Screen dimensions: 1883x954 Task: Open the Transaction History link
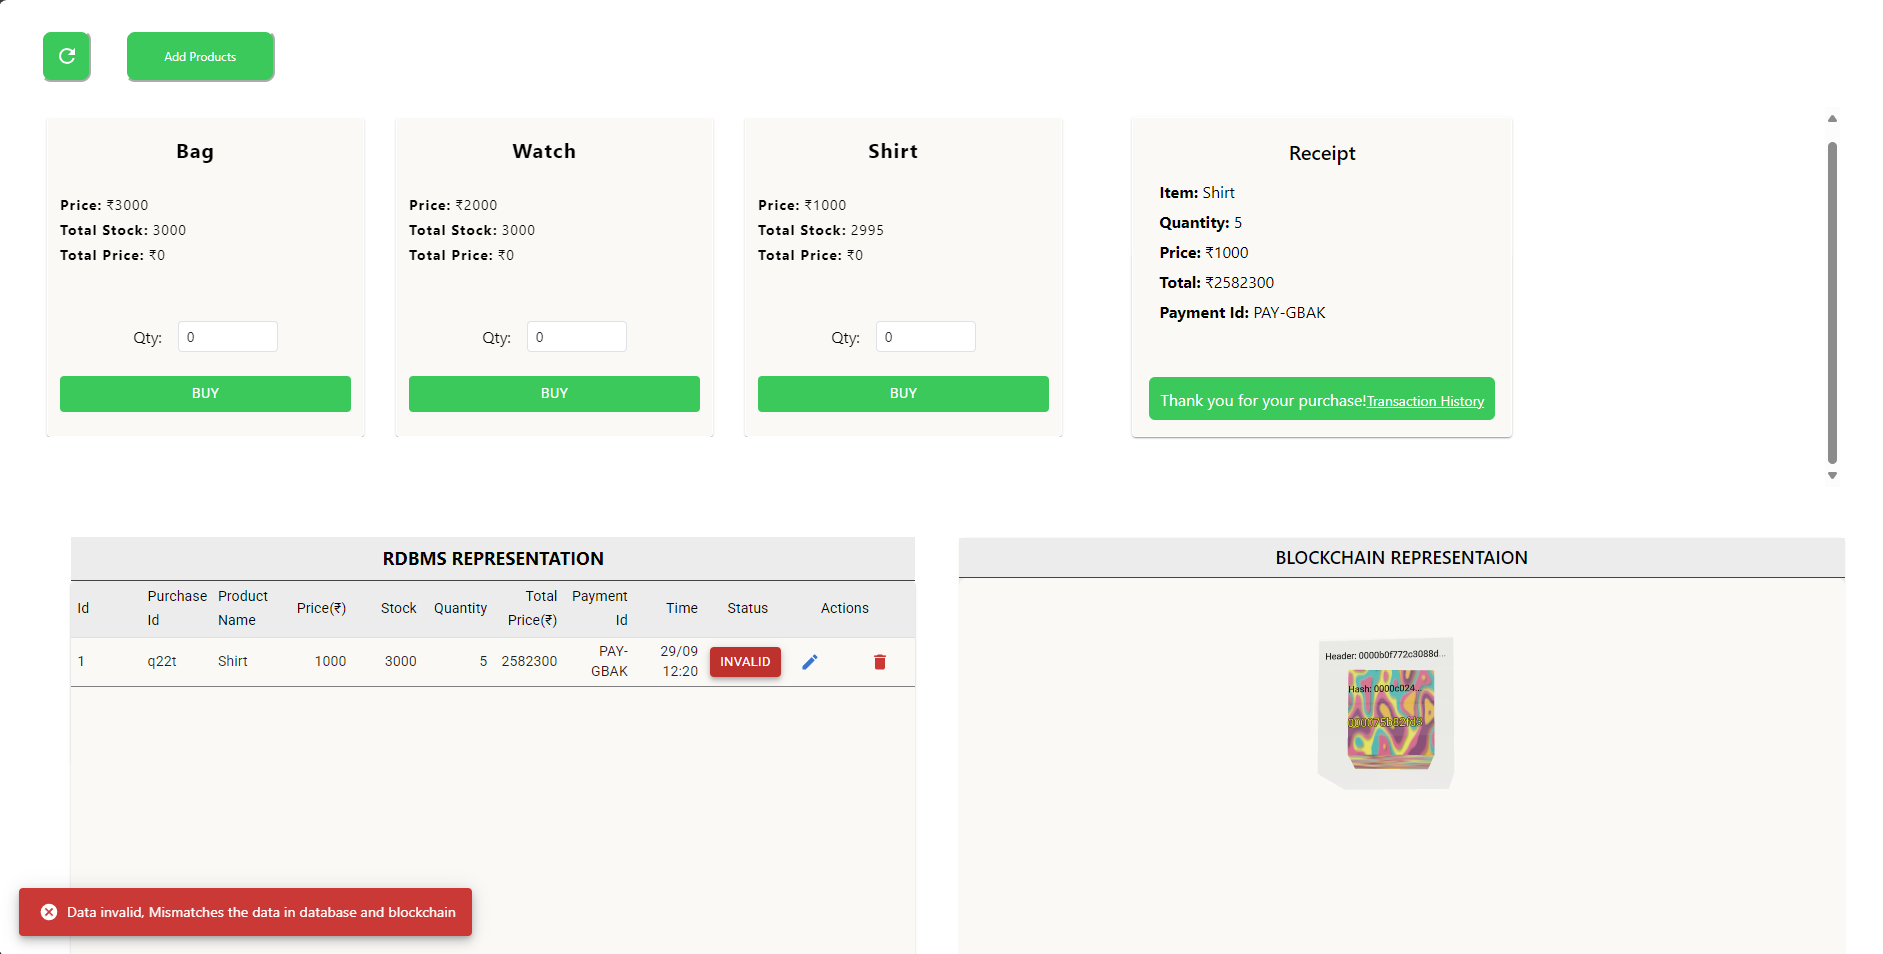[x=1425, y=402]
